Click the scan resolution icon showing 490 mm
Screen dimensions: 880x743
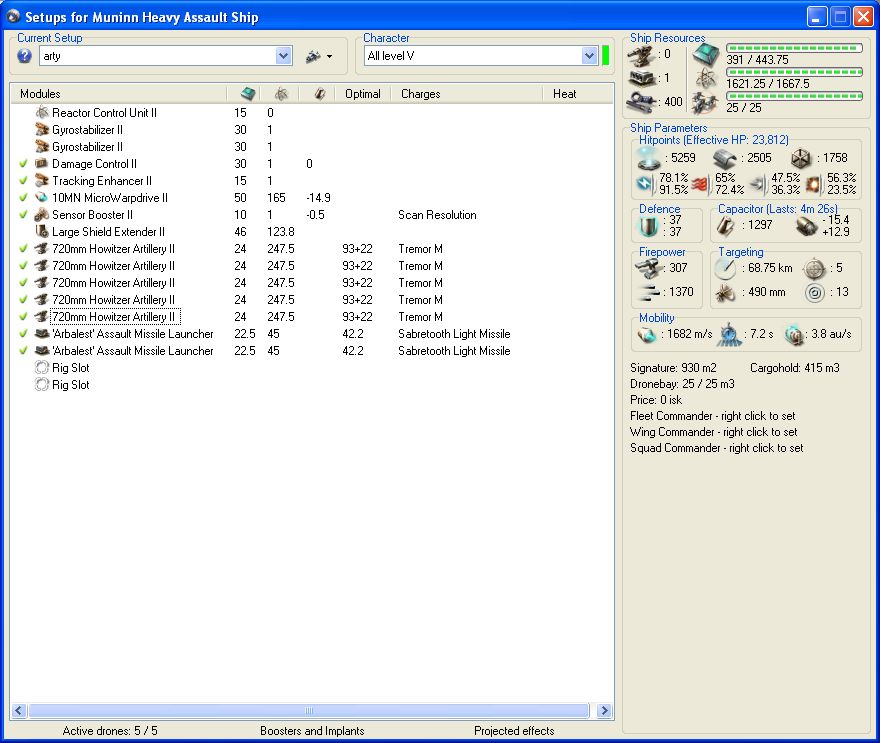[725, 292]
